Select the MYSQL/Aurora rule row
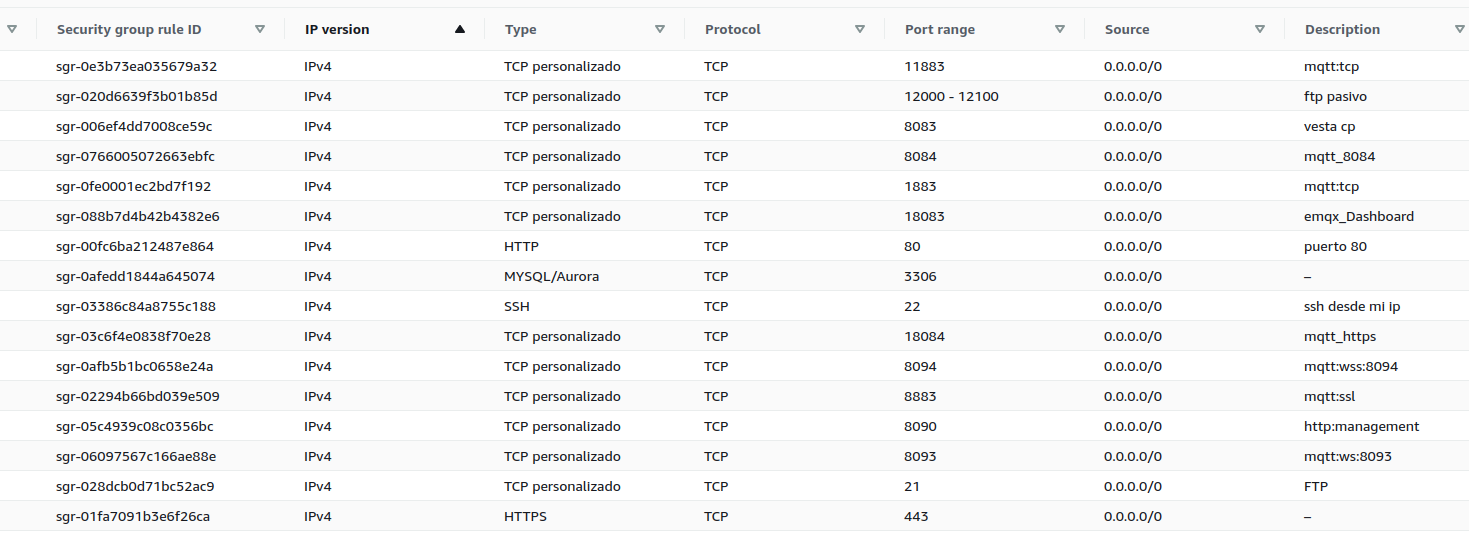Viewport: 1469px width, 535px height. pyautogui.click(x=551, y=276)
